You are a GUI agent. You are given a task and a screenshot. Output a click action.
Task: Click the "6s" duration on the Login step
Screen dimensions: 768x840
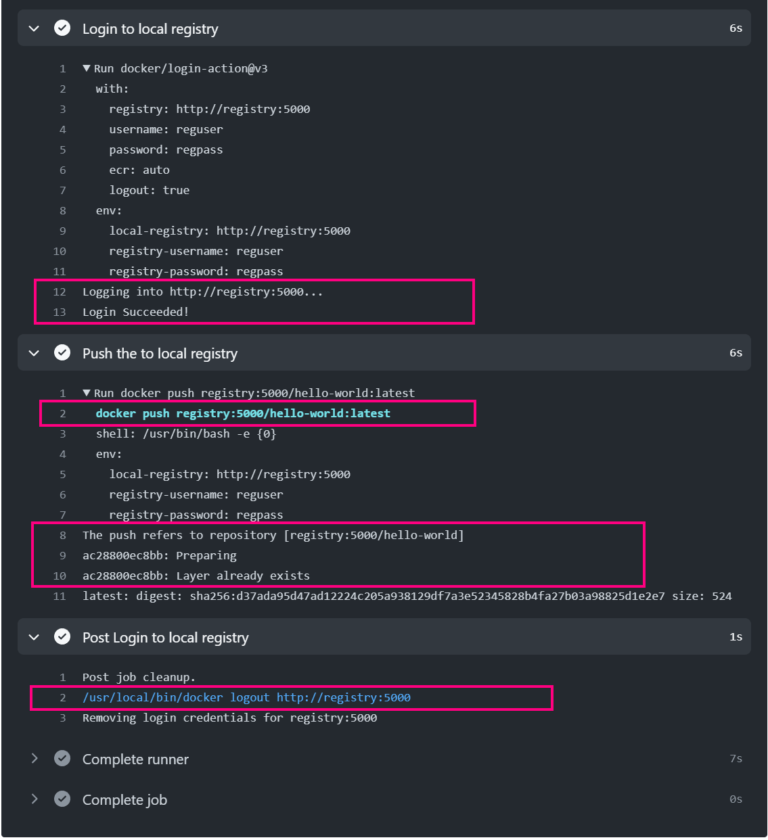tap(735, 28)
